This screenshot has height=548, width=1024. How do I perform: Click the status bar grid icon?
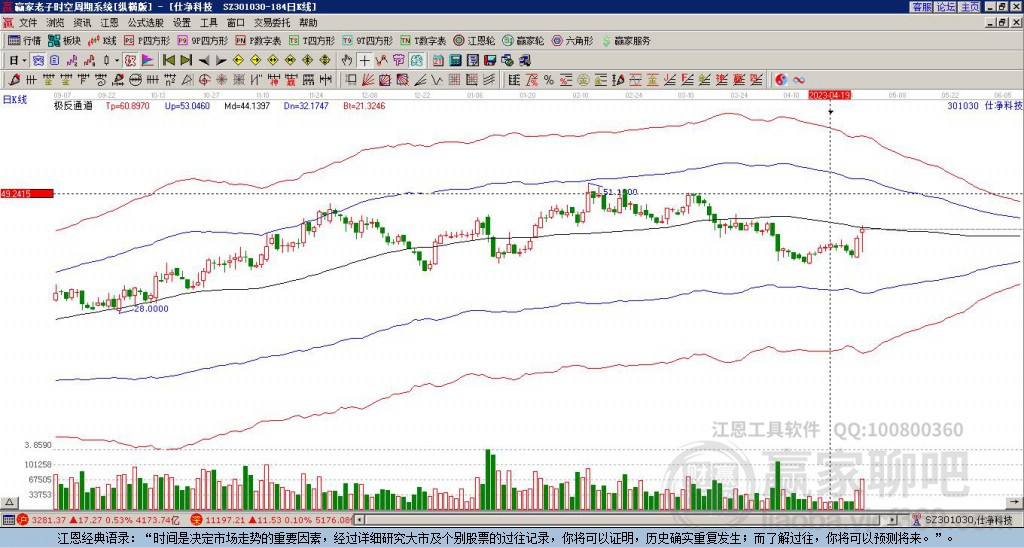click(8, 520)
